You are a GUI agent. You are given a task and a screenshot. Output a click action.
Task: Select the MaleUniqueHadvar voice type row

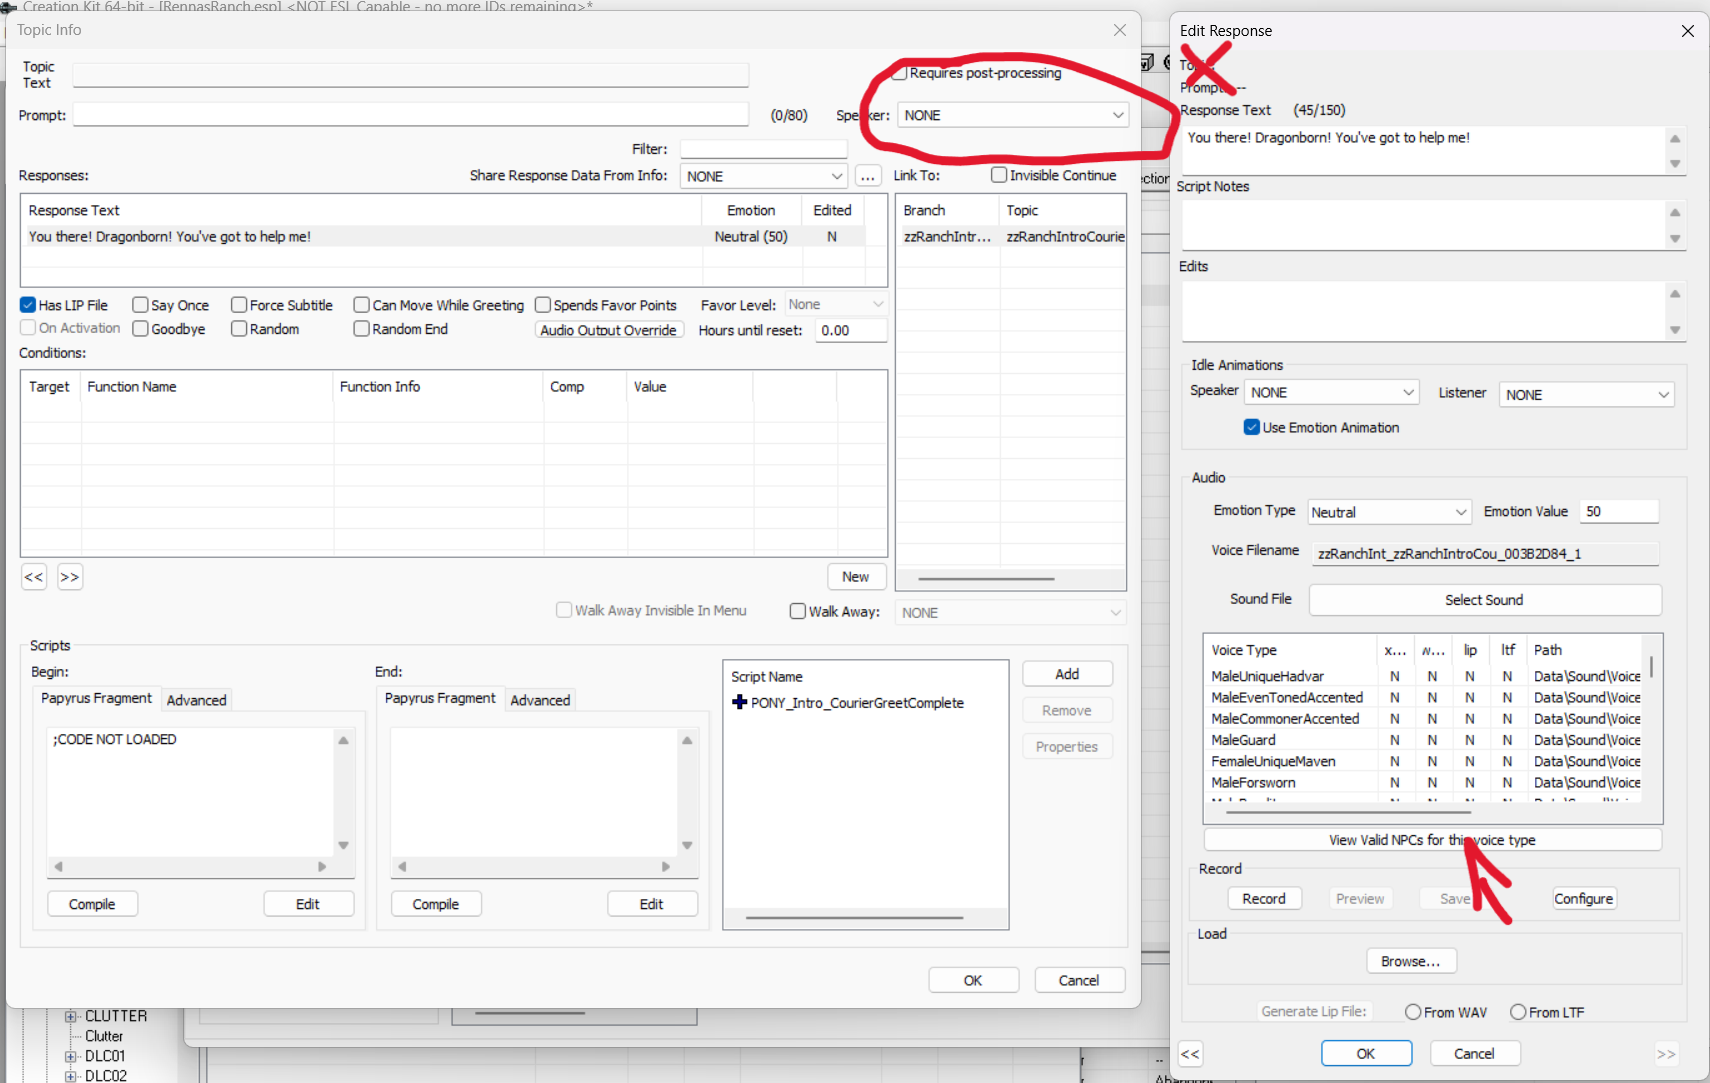click(1425, 676)
